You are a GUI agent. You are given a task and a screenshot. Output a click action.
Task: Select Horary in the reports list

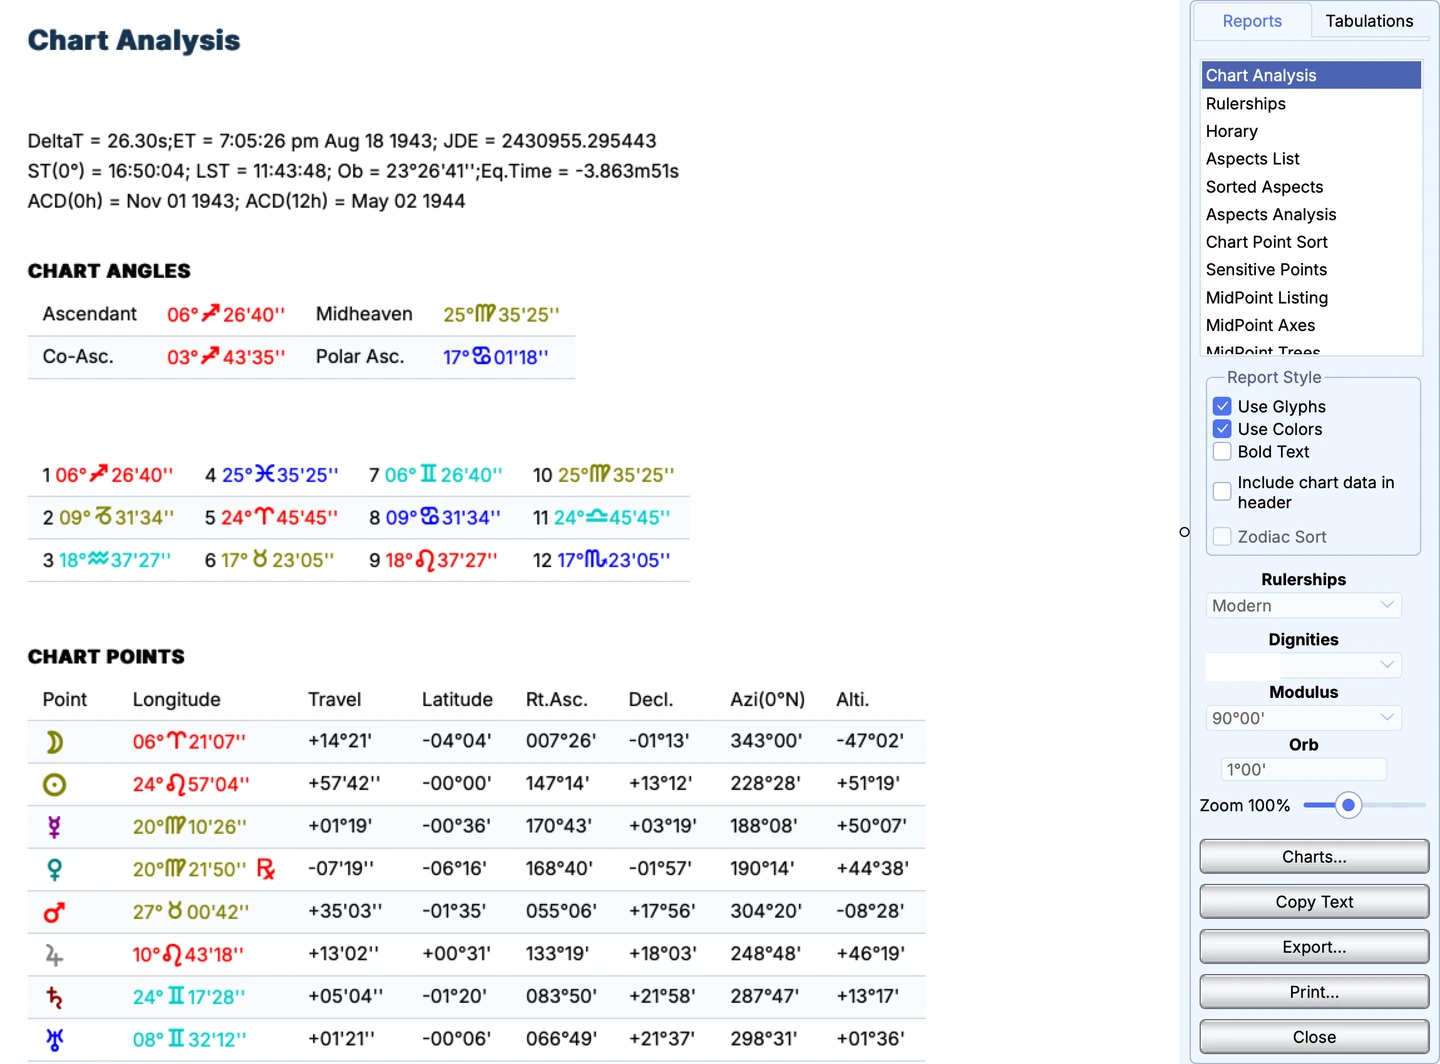click(x=1311, y=131)
